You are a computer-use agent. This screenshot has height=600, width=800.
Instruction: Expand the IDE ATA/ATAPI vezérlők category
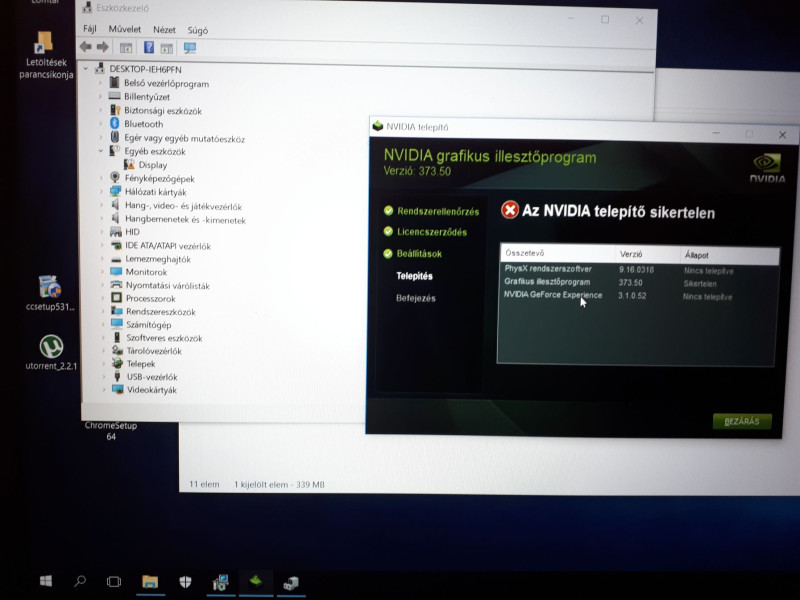(x=102, y=245)
